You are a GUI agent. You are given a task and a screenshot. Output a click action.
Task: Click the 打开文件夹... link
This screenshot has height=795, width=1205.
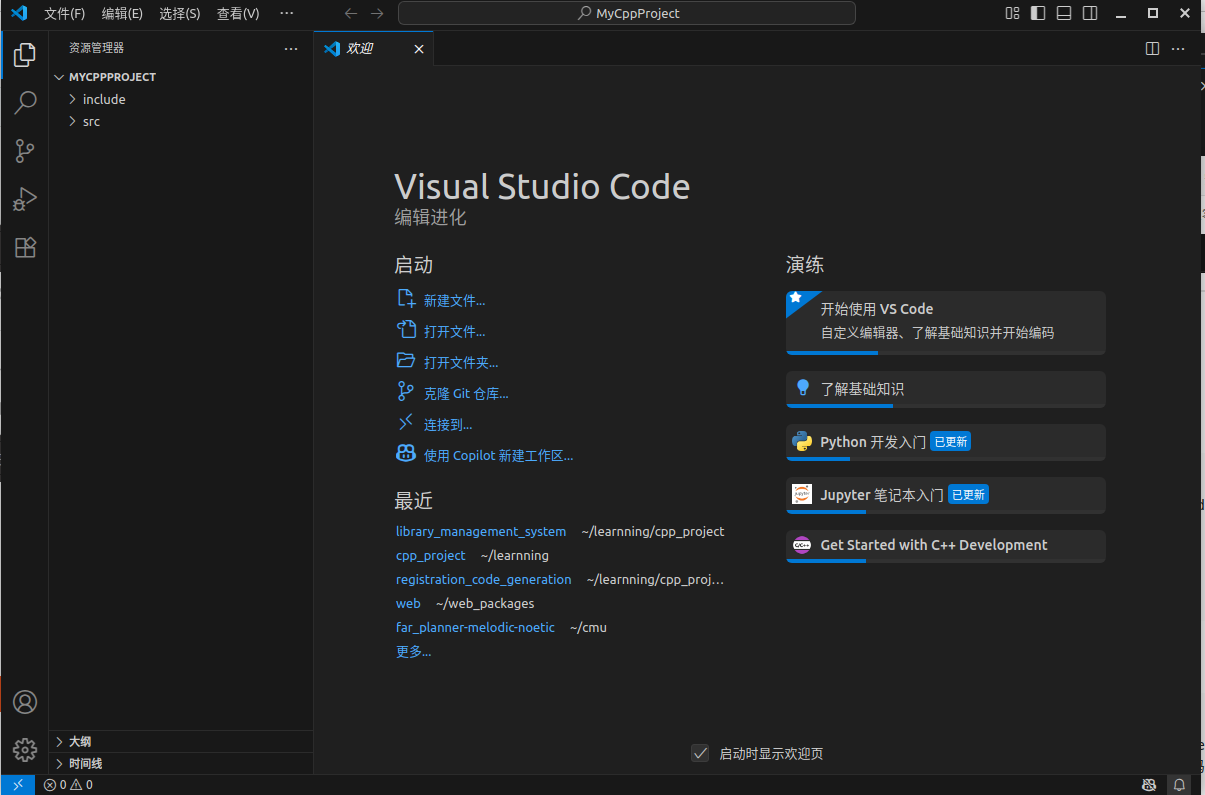[x=460, y=362]
